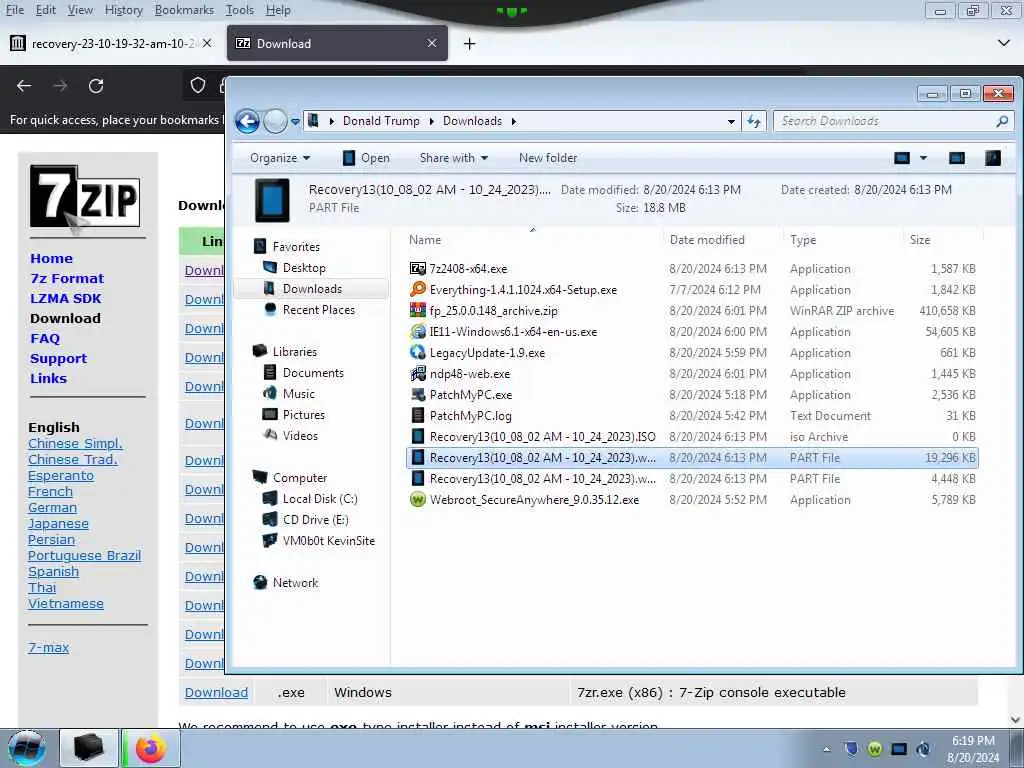The width and height of the screenshot is (1024, 768).
Task: Open Firefox Tools menu
Action: pos(240,10)
